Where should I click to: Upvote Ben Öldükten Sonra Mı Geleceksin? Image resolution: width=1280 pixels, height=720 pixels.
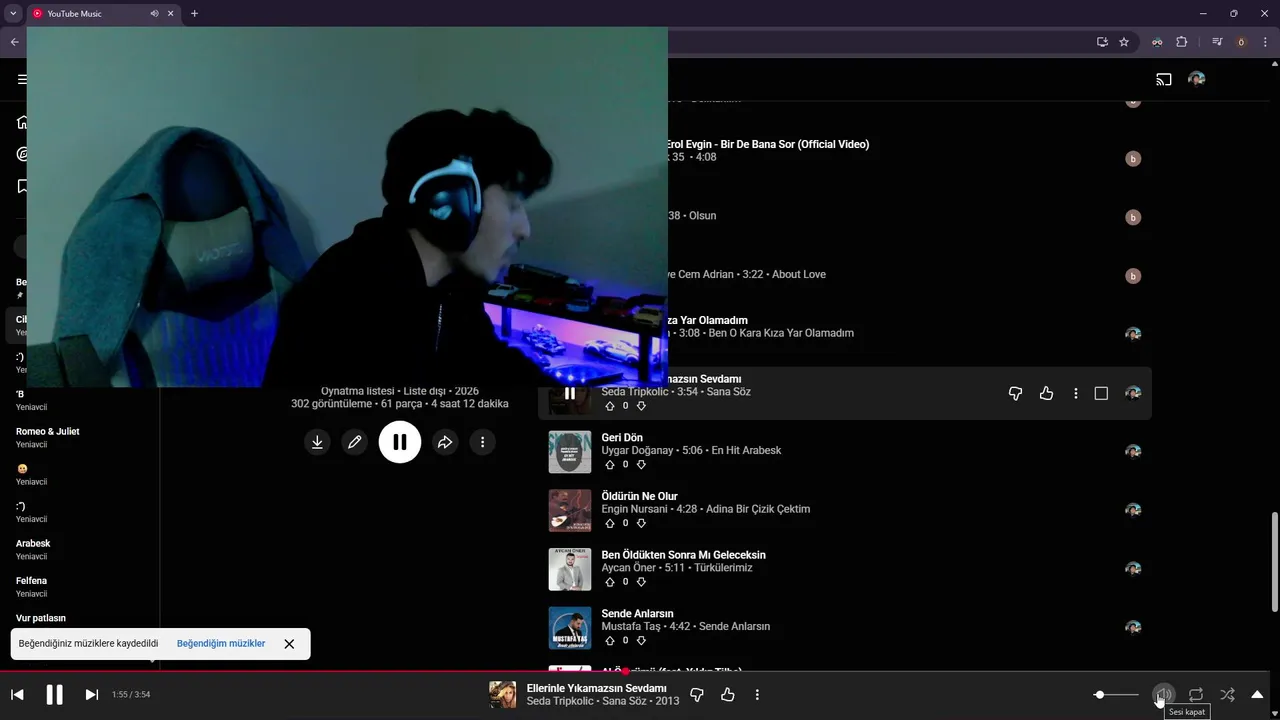[x=610, y=582]
